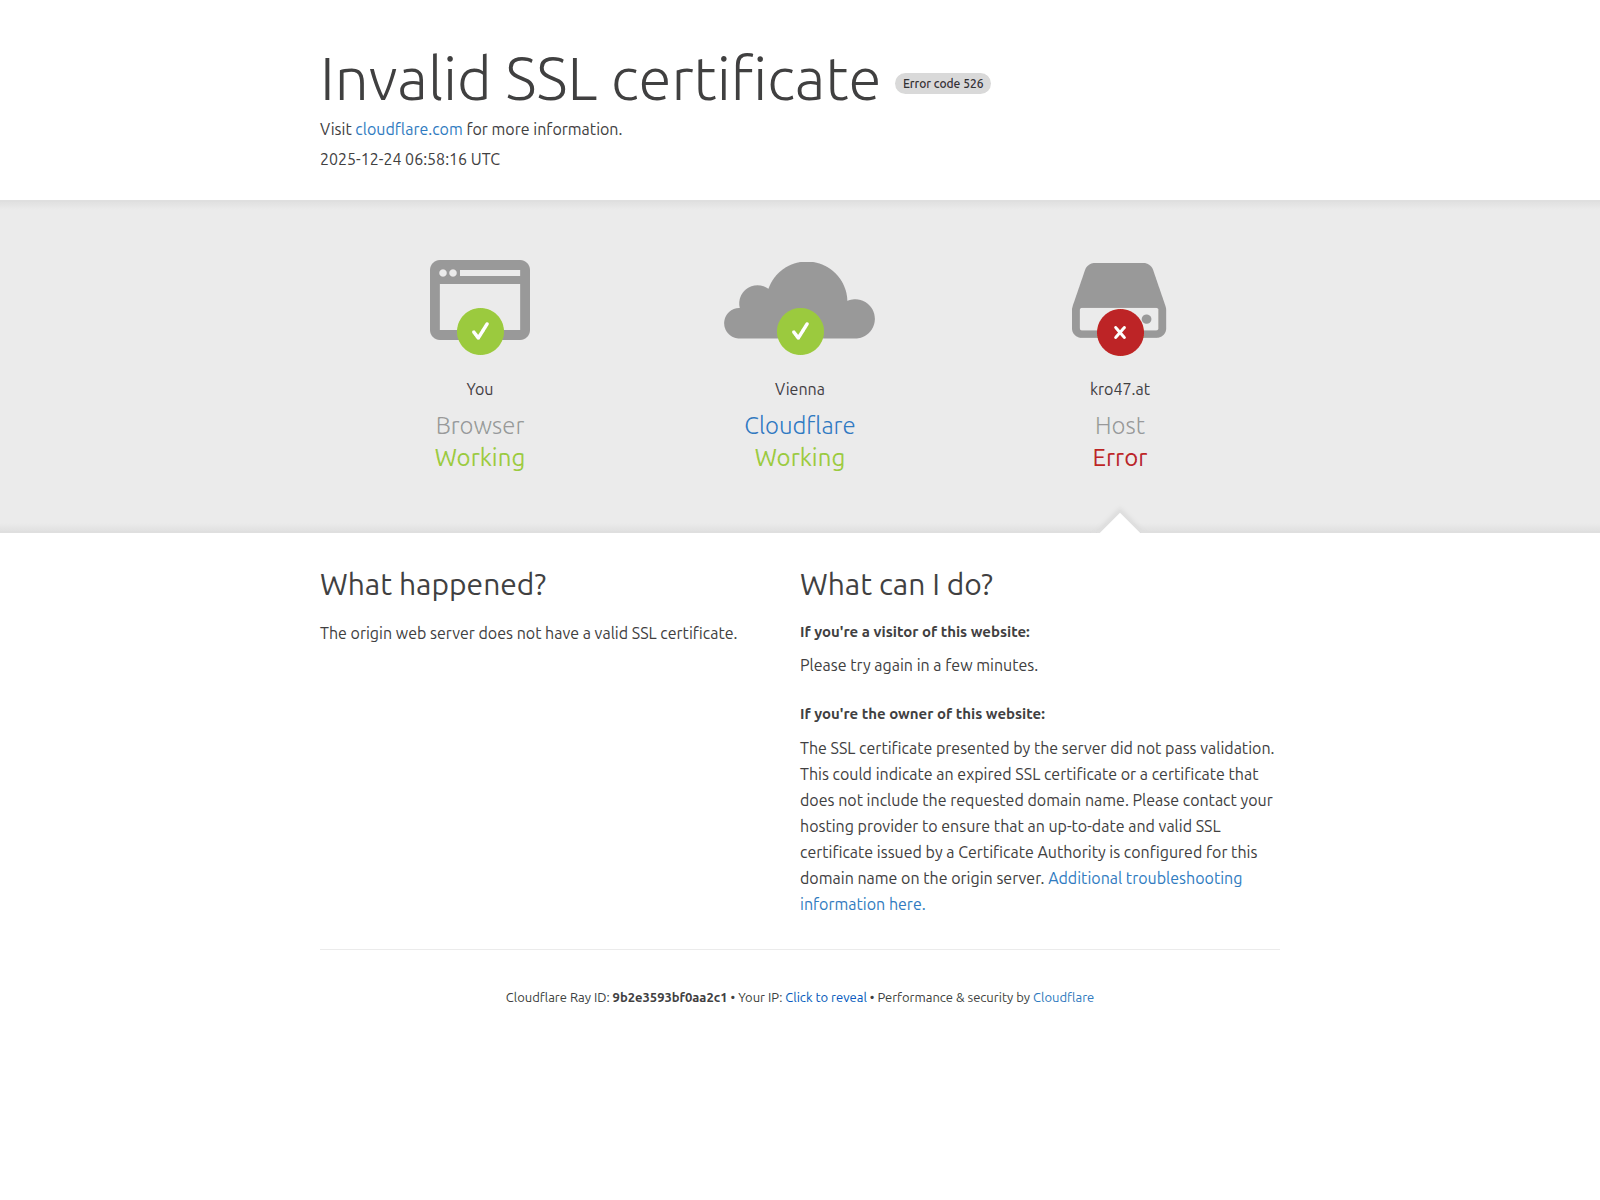Click the red error X on the host icon
The width and height of the screenshot is (1600, 1200).
pos(1119,332)
